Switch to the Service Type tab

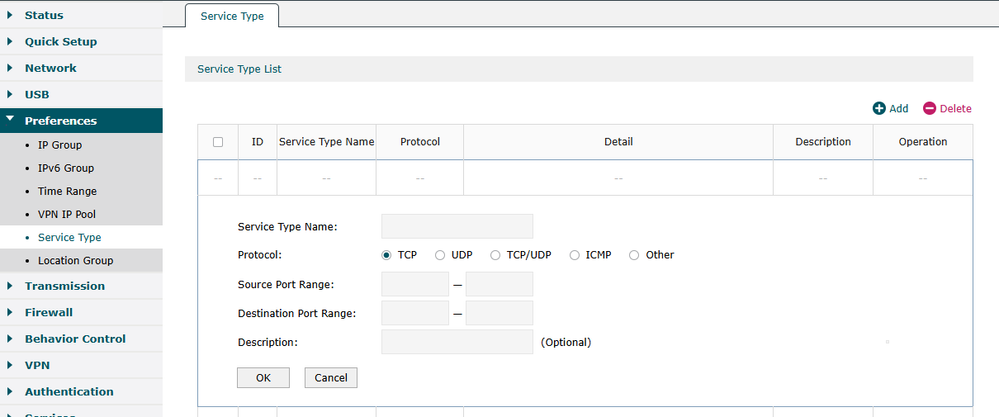232,16
